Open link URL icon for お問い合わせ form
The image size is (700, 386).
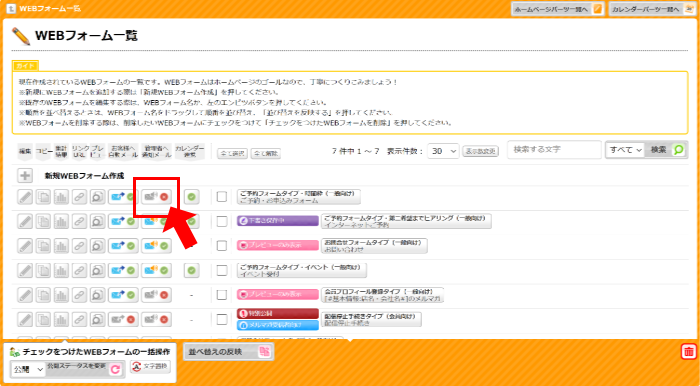coord(79,246)
